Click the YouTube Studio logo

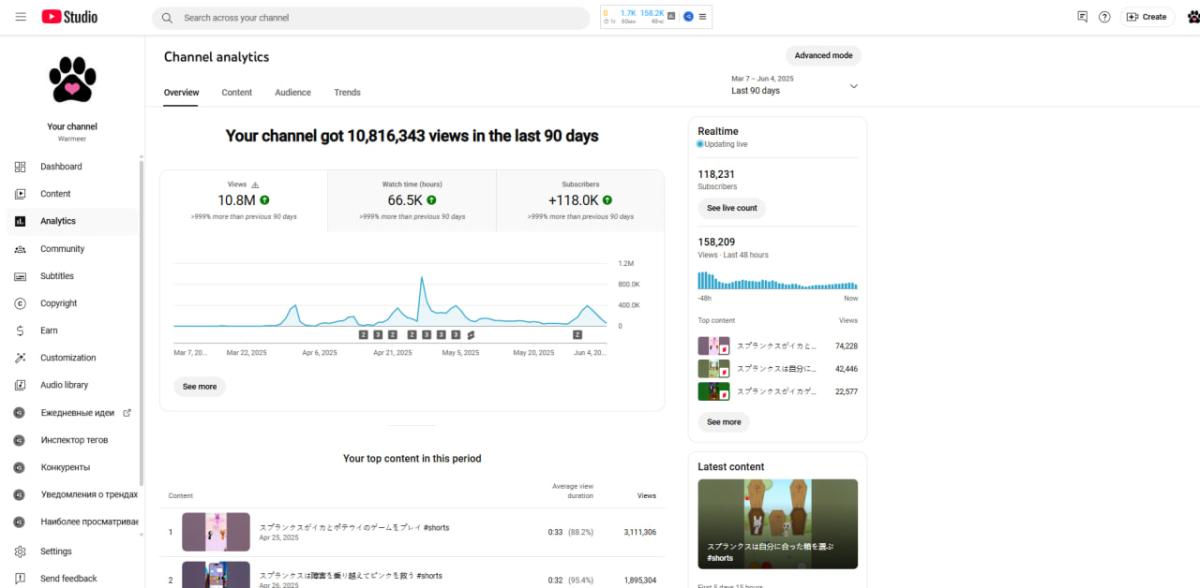69,17
